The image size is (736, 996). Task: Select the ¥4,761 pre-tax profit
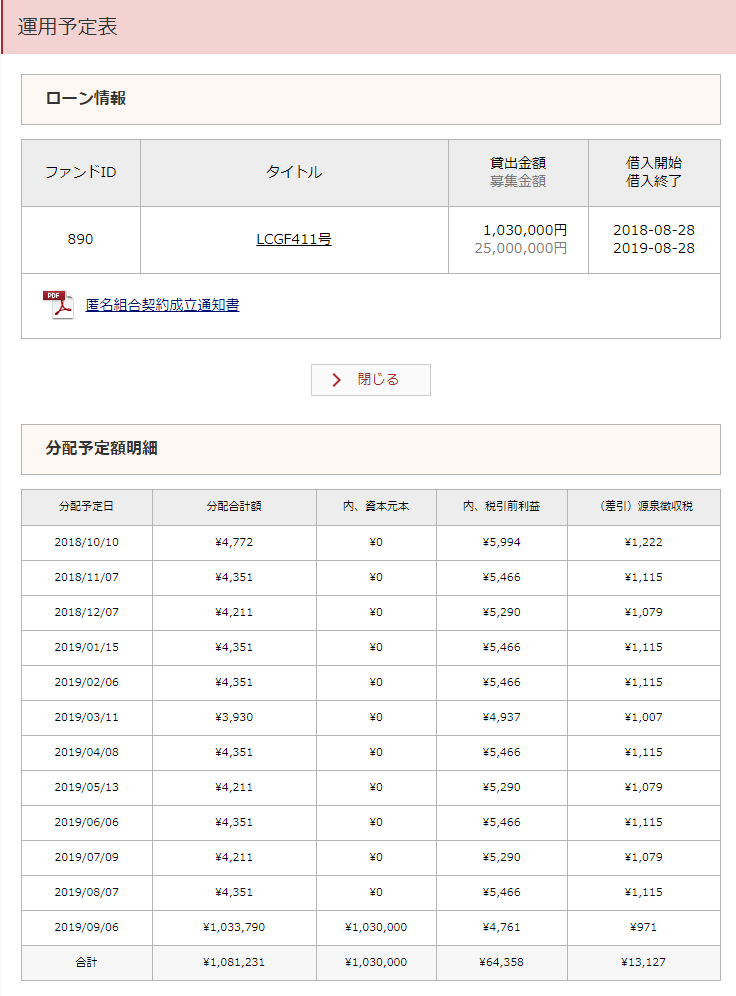click(502, 927)
